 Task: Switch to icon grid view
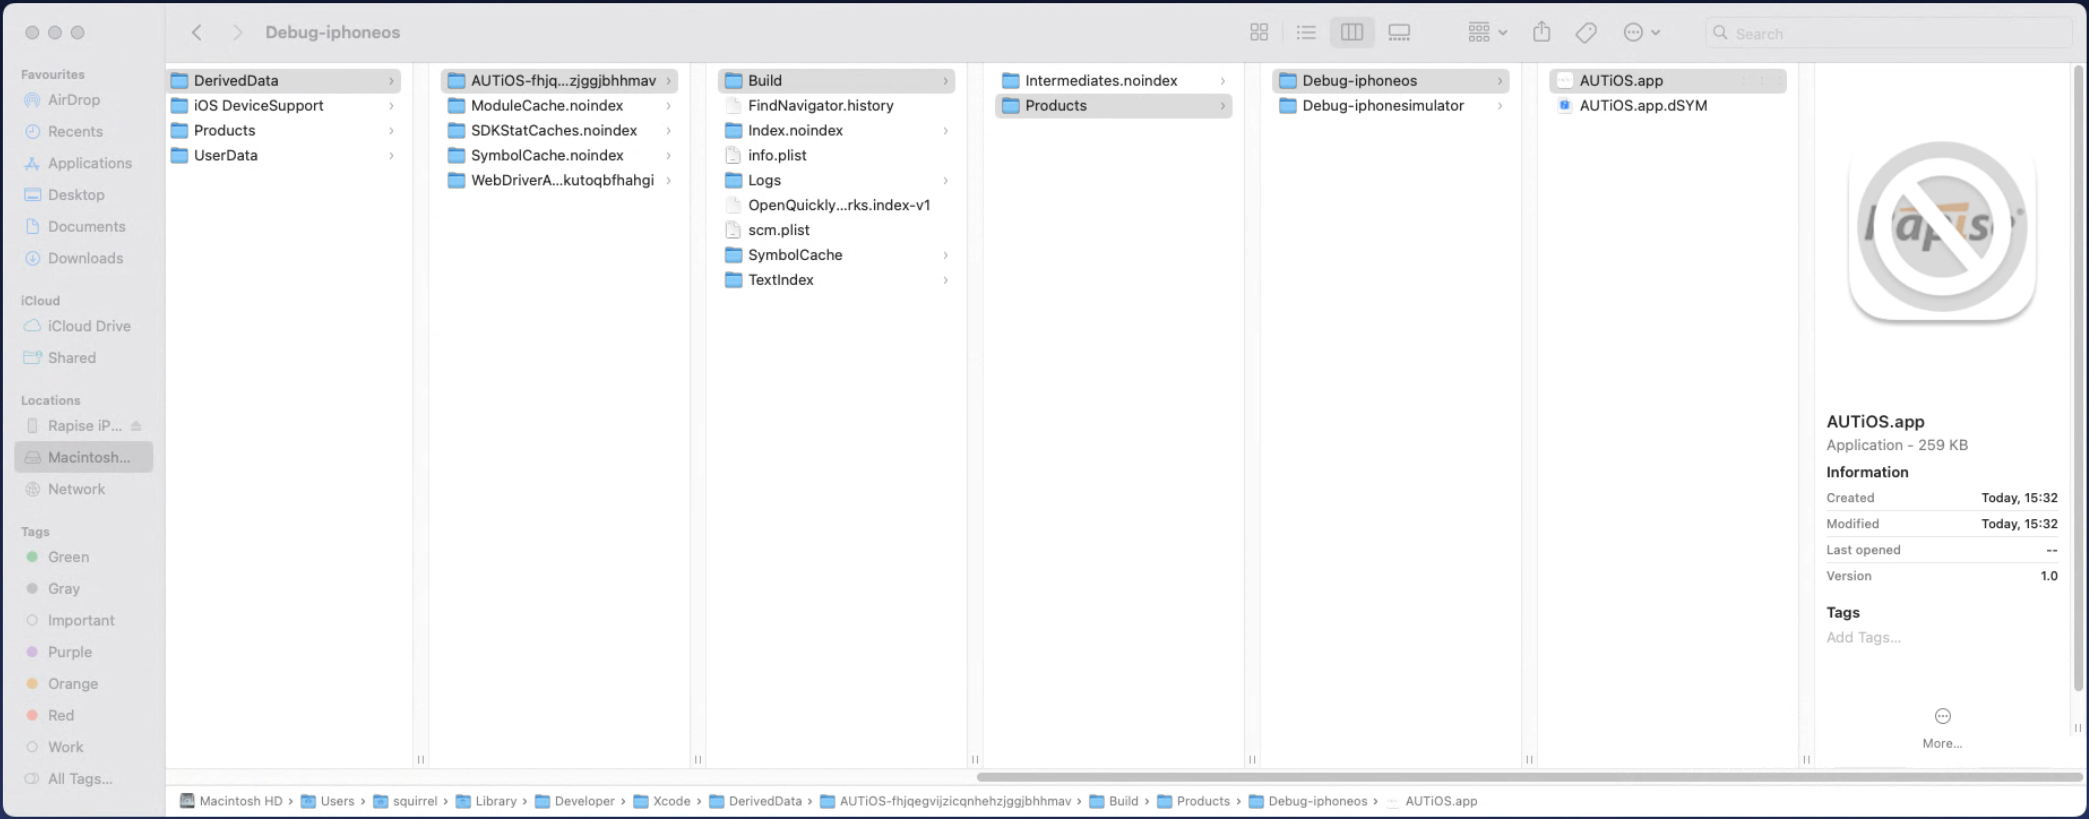pyautogui.click(x=1259, y=33)
